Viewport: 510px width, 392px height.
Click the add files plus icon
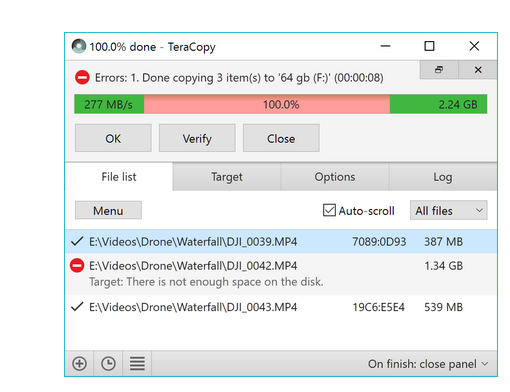[x=79, y=364]
